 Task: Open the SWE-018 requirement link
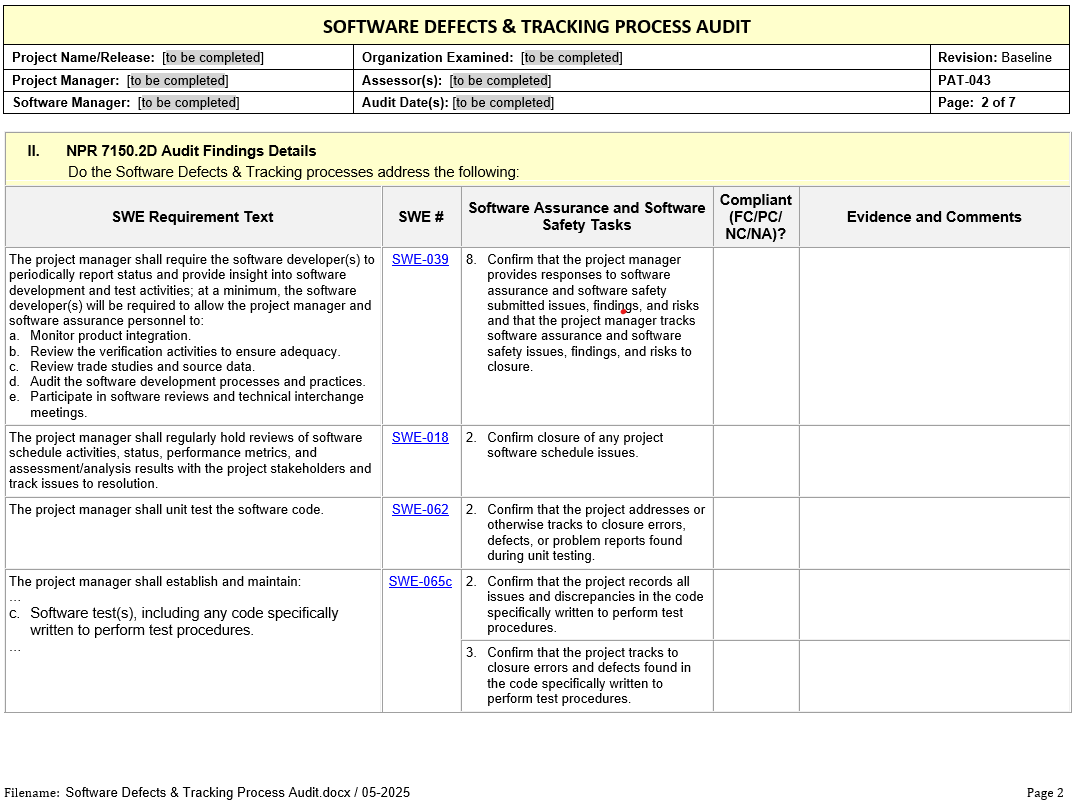[x=420, y=438]
